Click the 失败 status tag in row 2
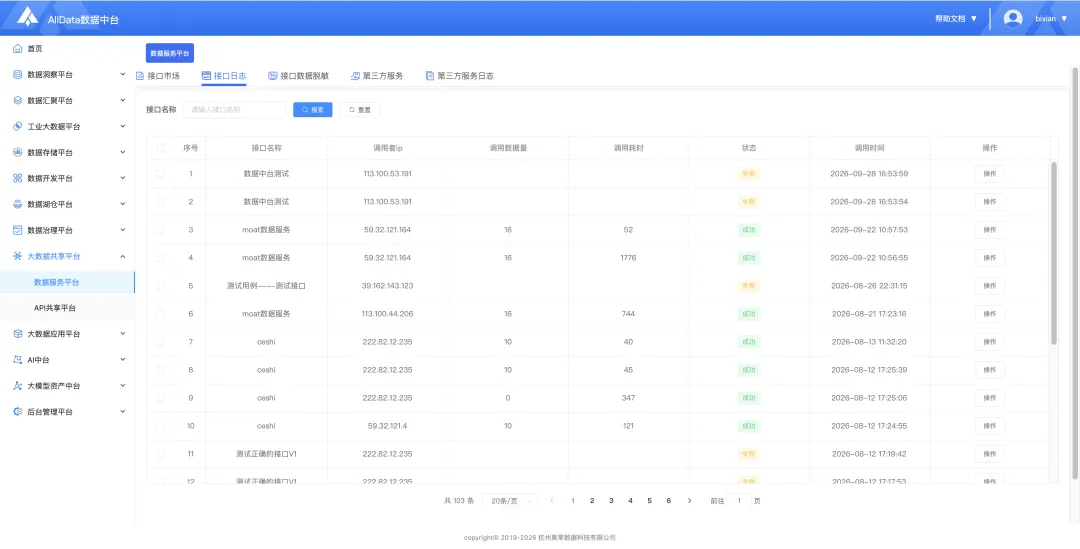The width and height of the screenshot is (1080, 549). pyautogui.click(x=749, y=202)
